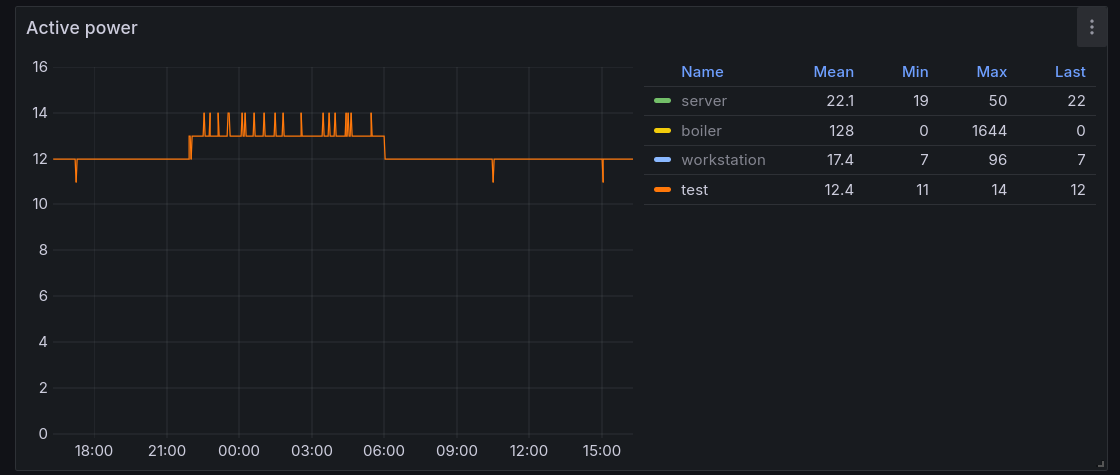Click the orange test series color marker

coord(662,190)
